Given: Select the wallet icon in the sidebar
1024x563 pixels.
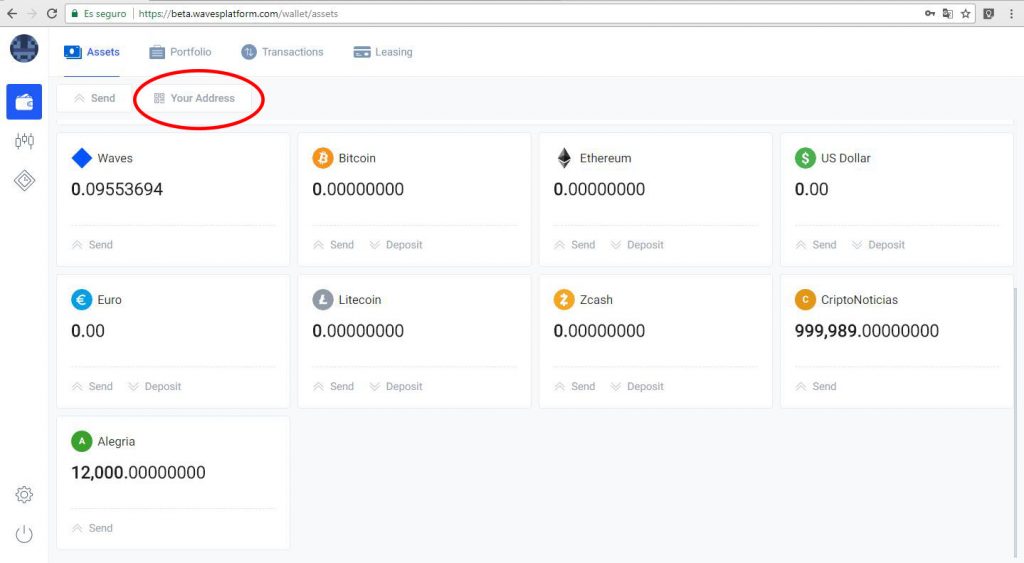Looking at the screenshot, I should 24,102.
